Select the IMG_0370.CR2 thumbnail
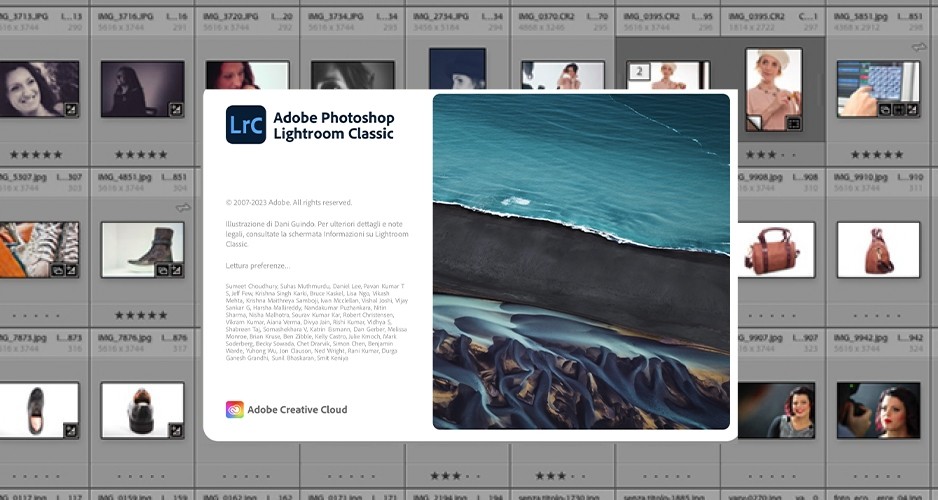Screen dimensions: 938x500 (x=562, y=75)
